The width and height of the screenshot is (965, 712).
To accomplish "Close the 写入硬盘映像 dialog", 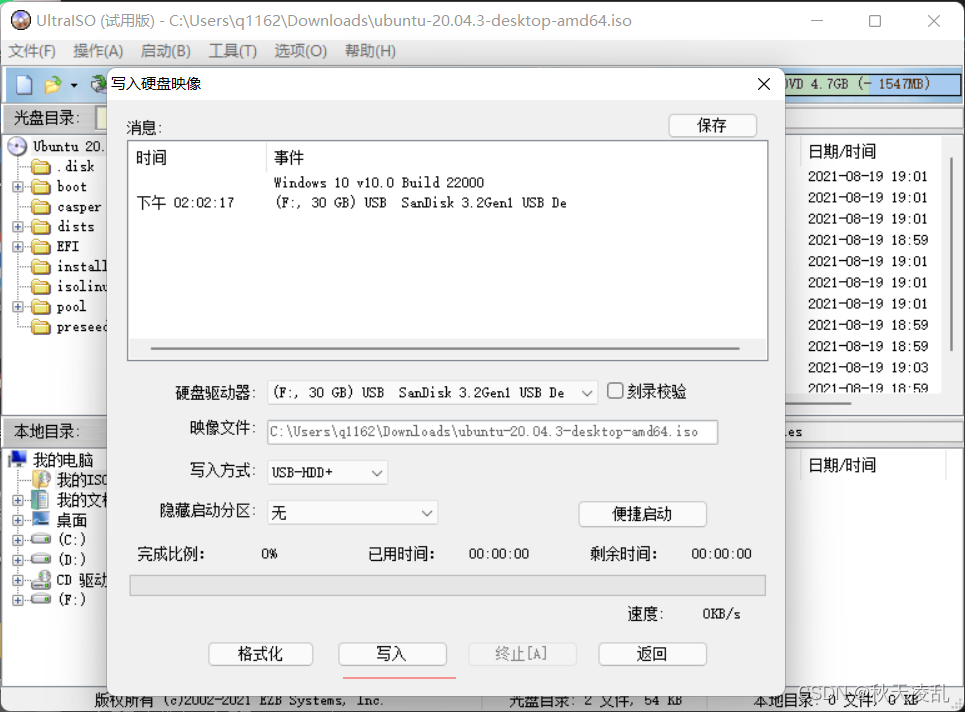I will [x=764, y=84].
